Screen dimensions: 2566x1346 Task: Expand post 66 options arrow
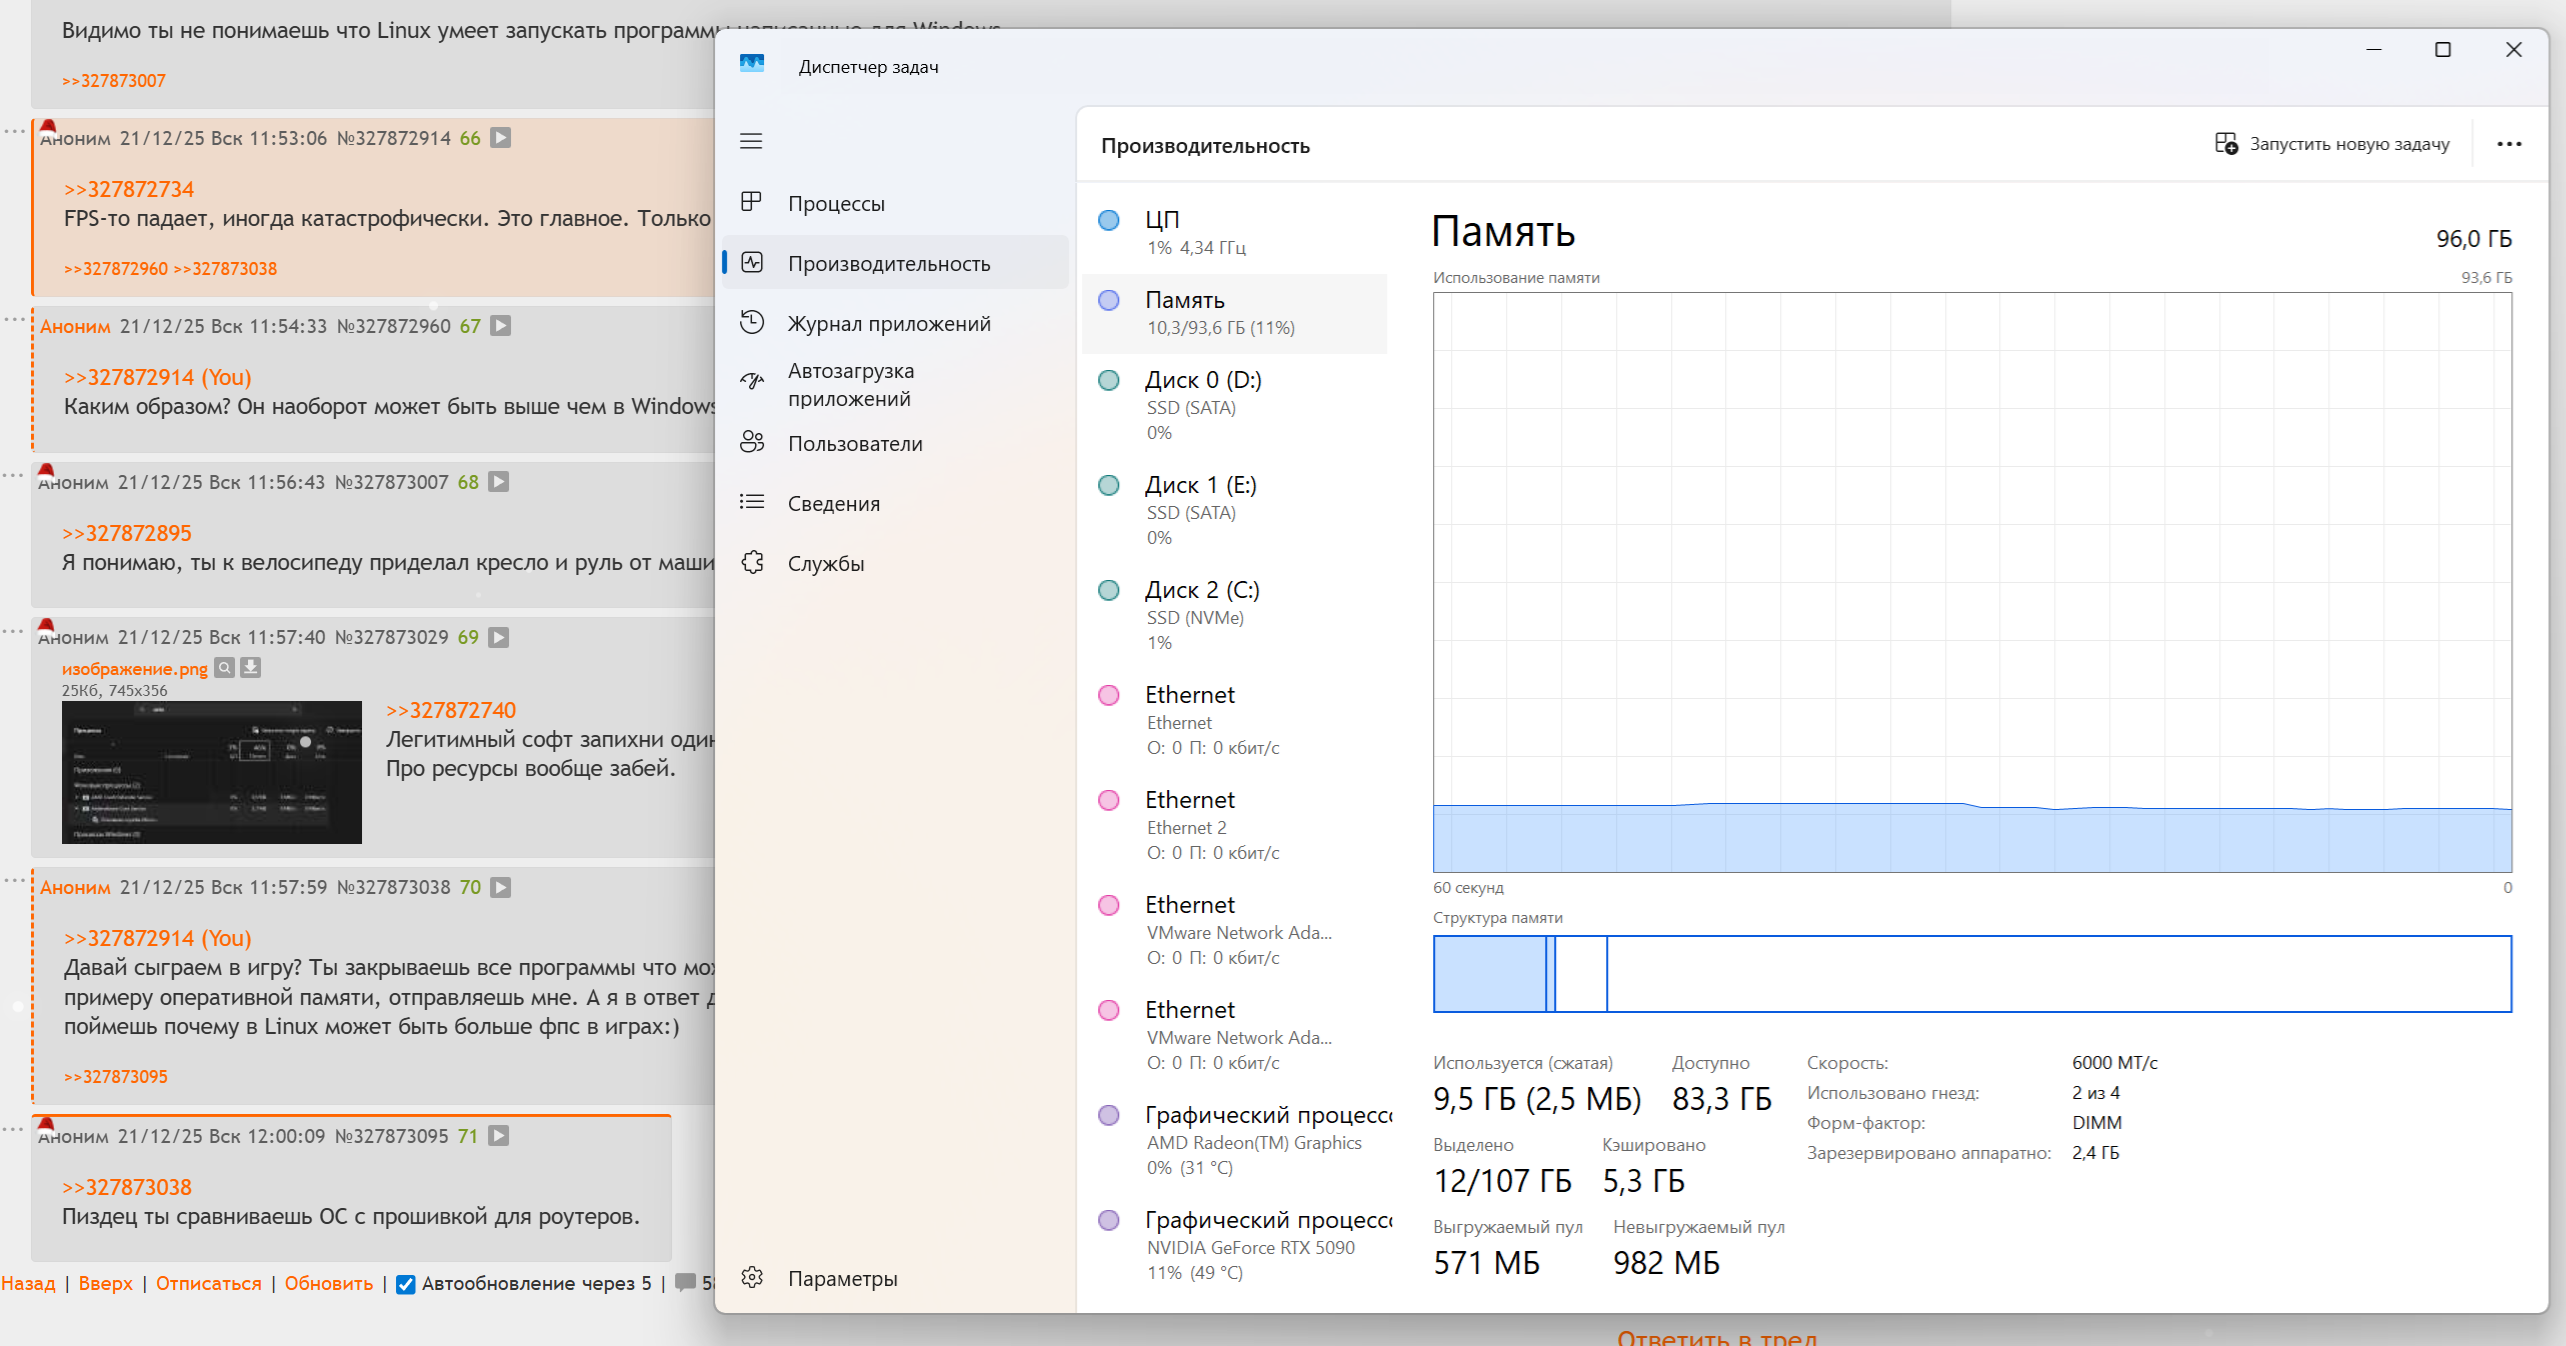[501, 138]
